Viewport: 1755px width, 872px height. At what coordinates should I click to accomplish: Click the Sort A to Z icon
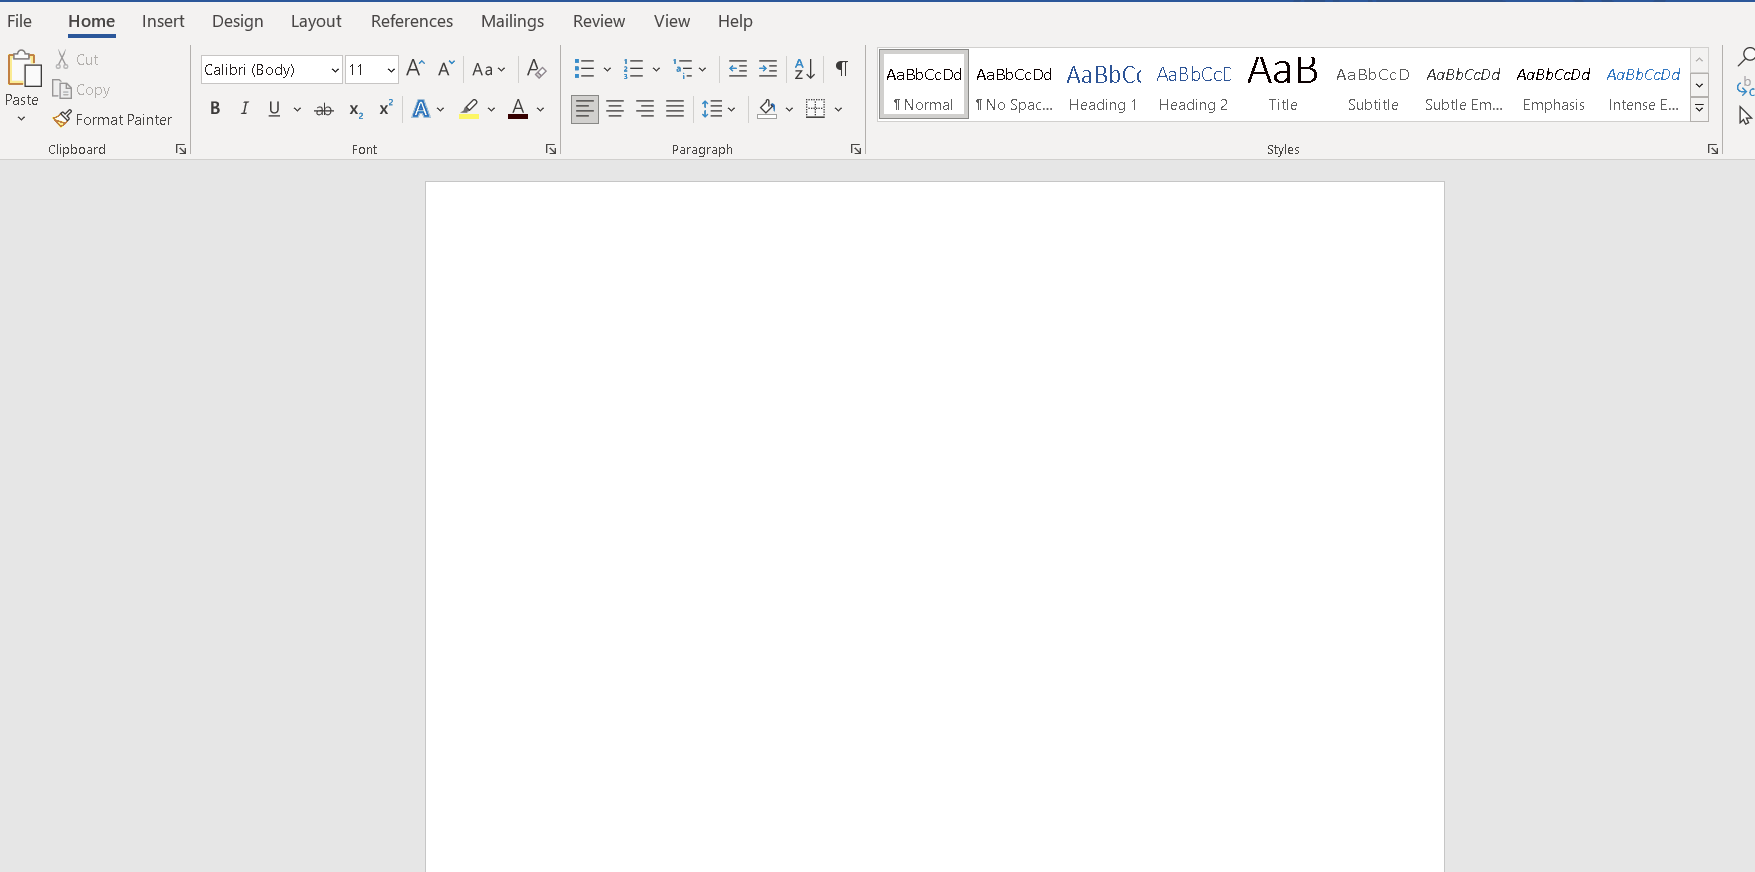click(804, 69)
